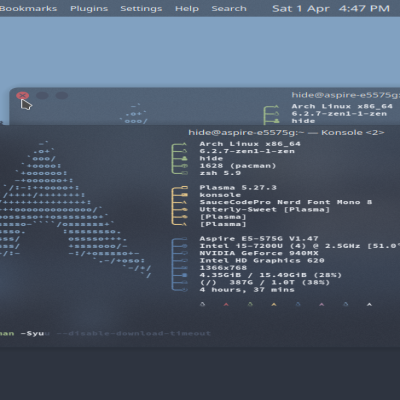Click '6.2.7-zen1-1-zen' in the Konsole <2> window
Image resolution: width=400 pixels, height=400 pixels.
pos(247,151)
